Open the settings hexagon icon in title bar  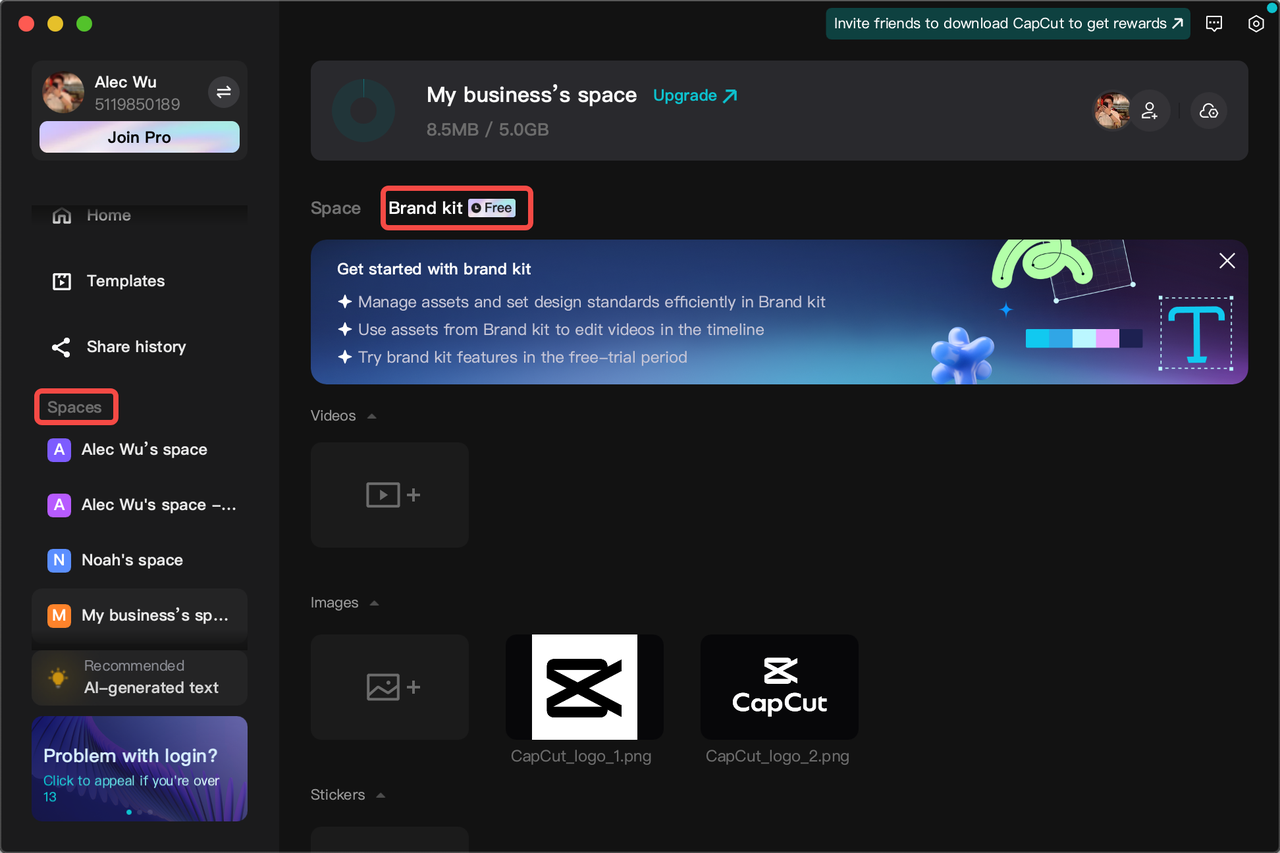(1256, 24)
